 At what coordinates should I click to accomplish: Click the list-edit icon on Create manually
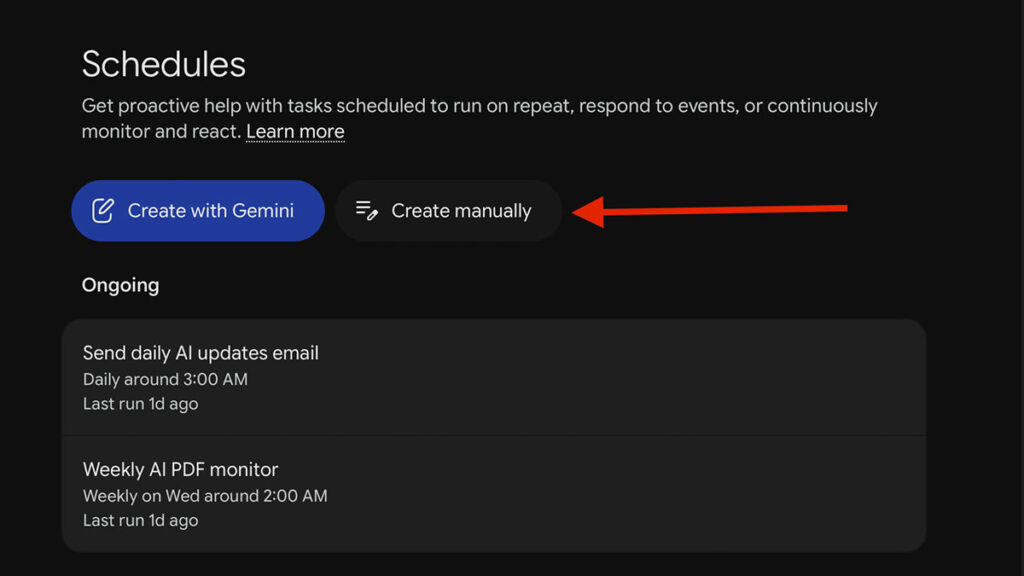(x=366, y=210)
